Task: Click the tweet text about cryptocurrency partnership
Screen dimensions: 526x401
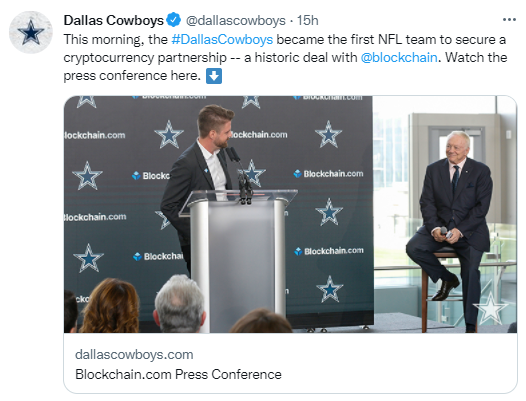Action: [285, 58]
